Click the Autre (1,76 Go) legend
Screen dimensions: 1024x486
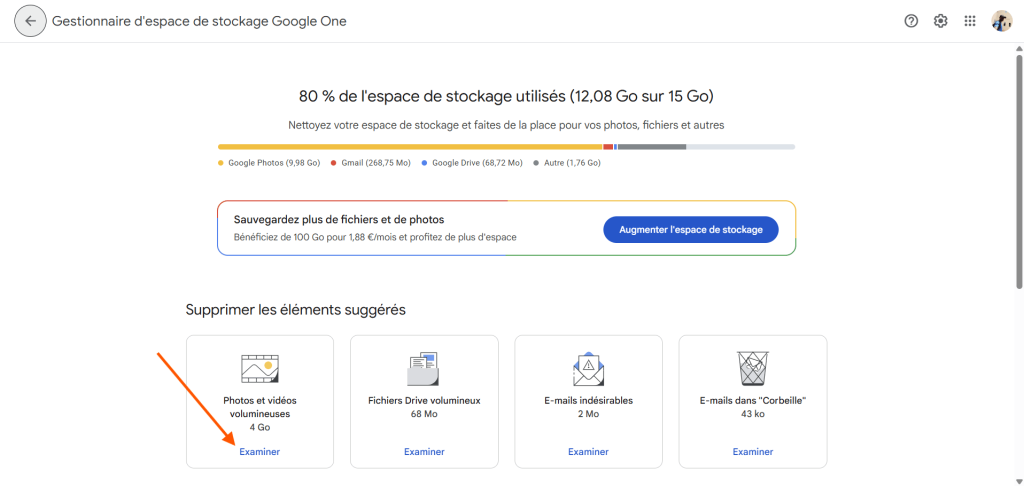pyautogui.click(x=567, y=163)
